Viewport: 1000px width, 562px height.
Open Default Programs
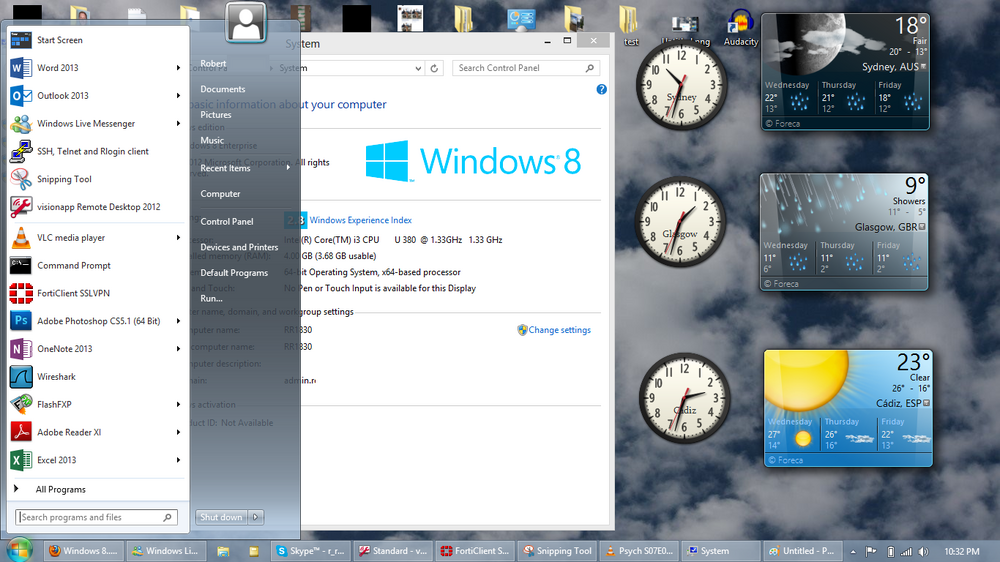[x=234, y=272]
